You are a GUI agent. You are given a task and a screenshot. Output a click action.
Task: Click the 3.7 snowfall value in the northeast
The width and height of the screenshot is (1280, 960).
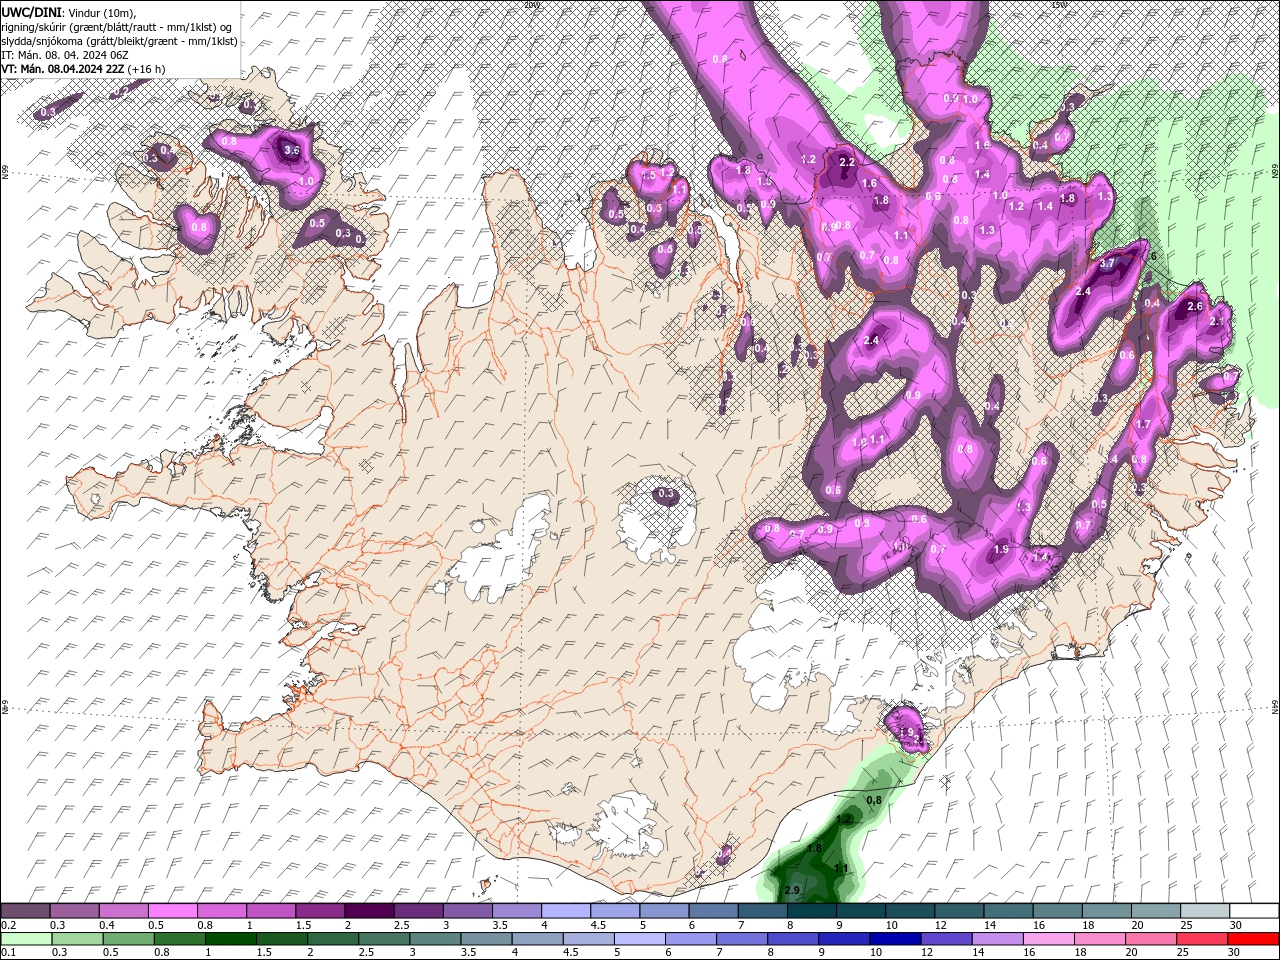(1107, 264)
